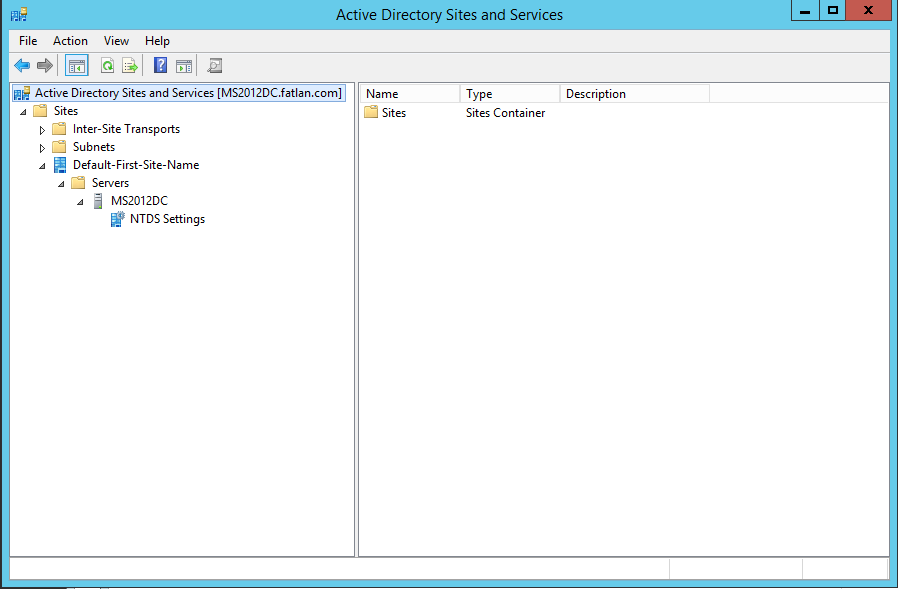Select Inter-Site Transports label

point(127,129)
